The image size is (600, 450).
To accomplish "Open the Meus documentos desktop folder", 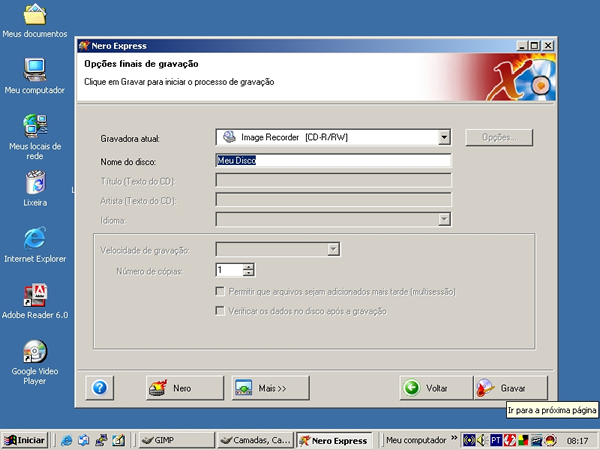I will (34, 21).
